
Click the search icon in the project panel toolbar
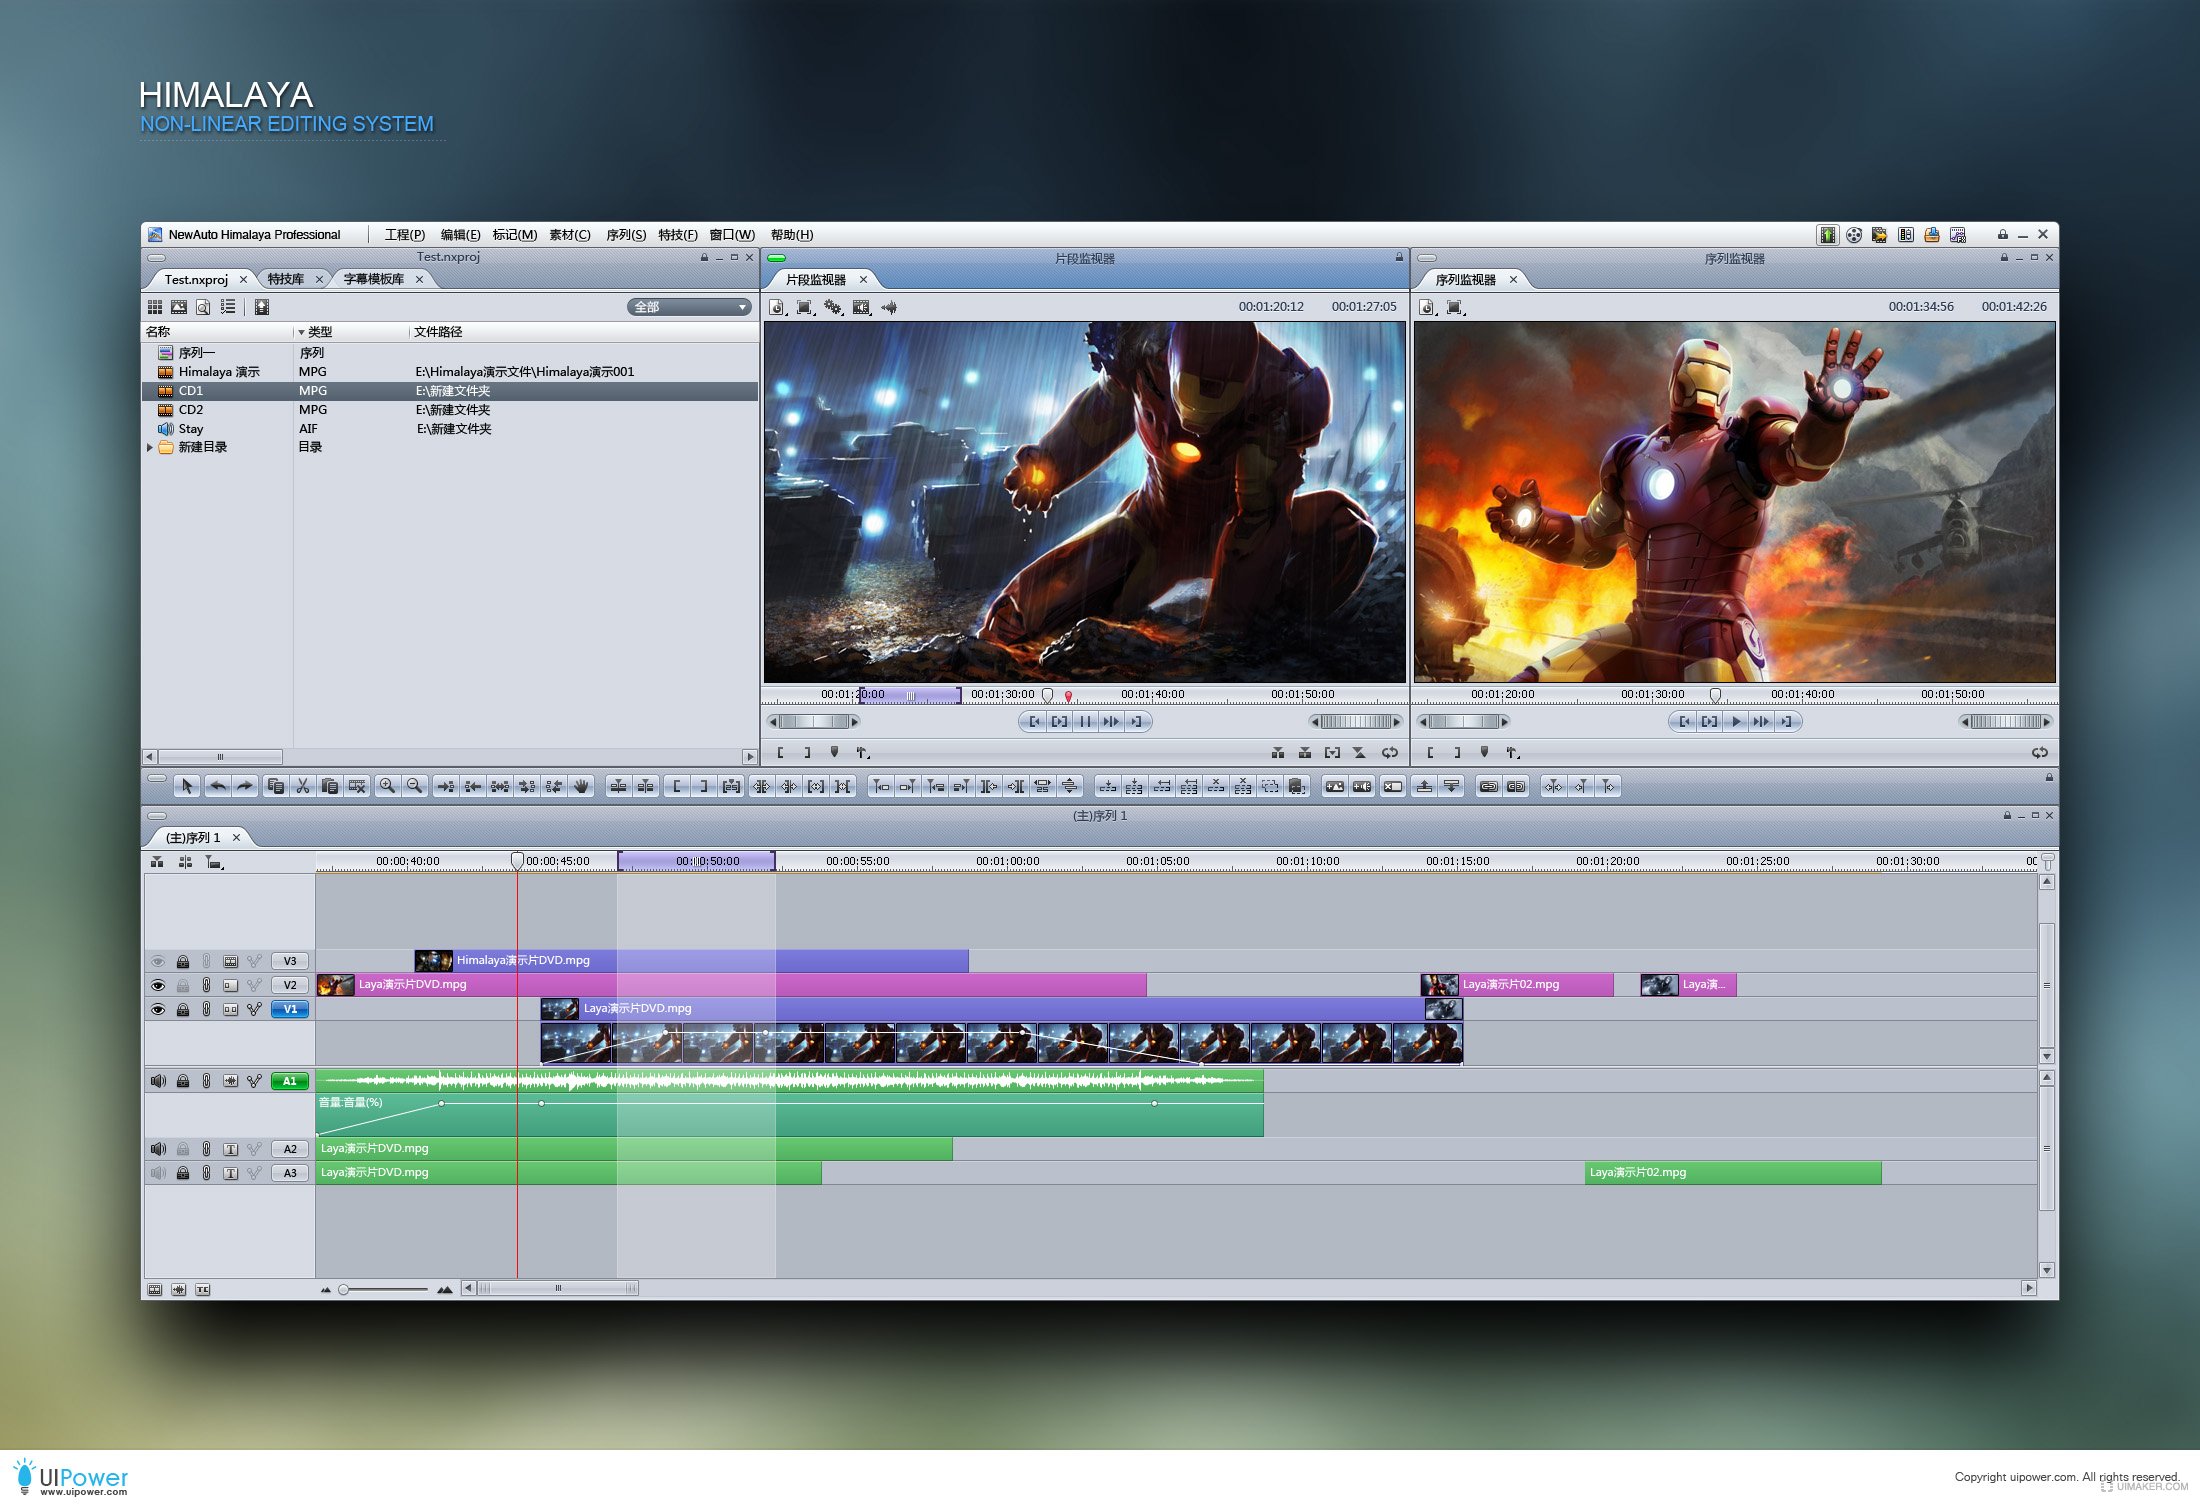203,307
